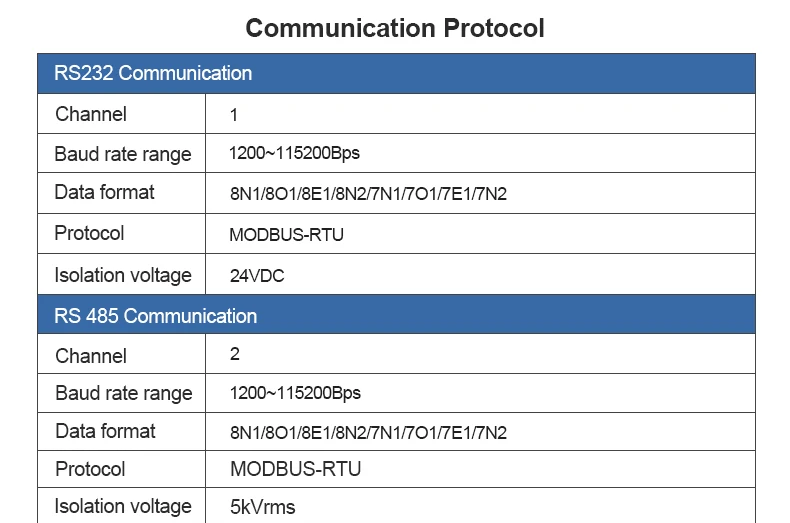Click the RS 485 channel value 2
790x523 pixels.
235,354
